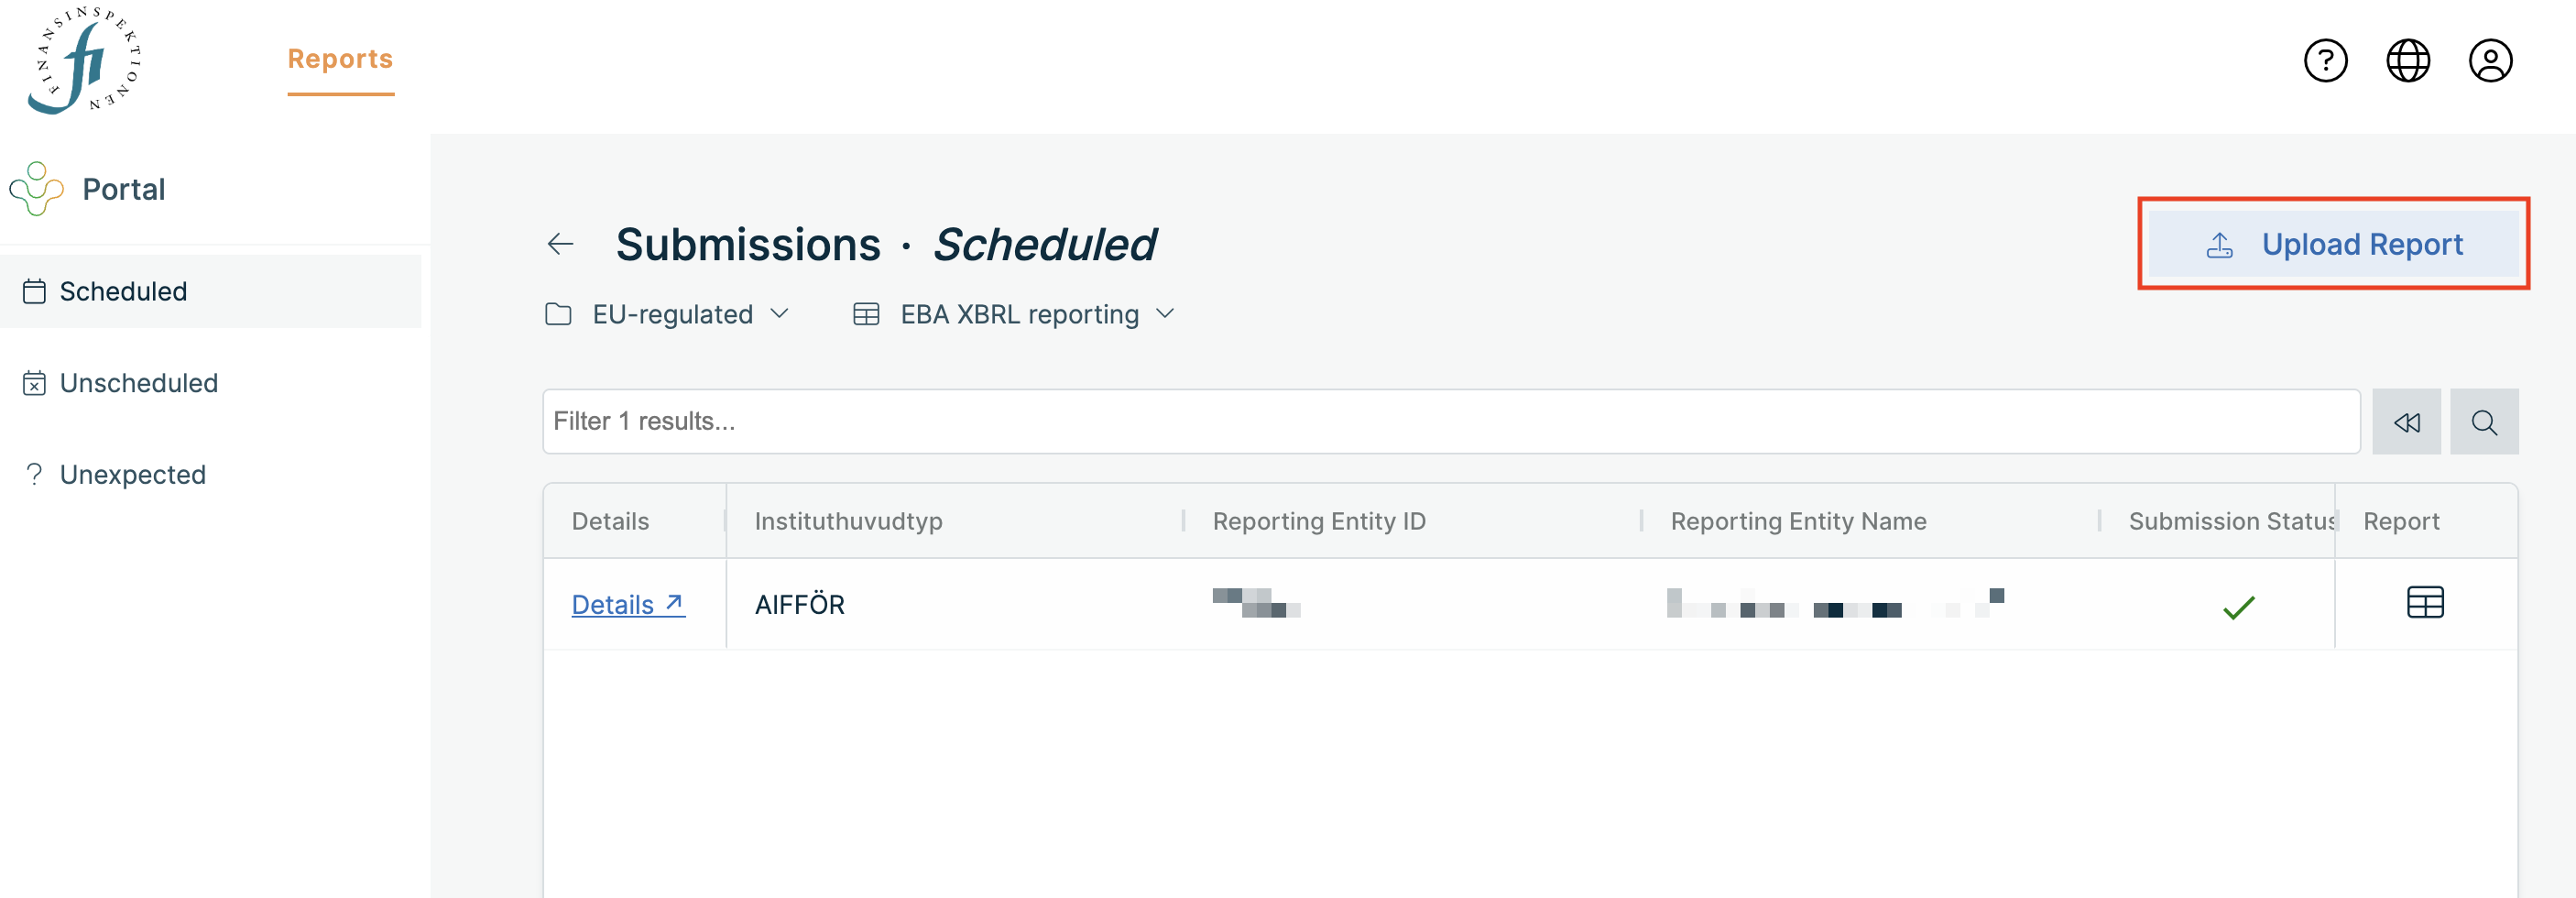
Task: Click the Reporting Entity ID column header
Action: tap(1319, 522)
